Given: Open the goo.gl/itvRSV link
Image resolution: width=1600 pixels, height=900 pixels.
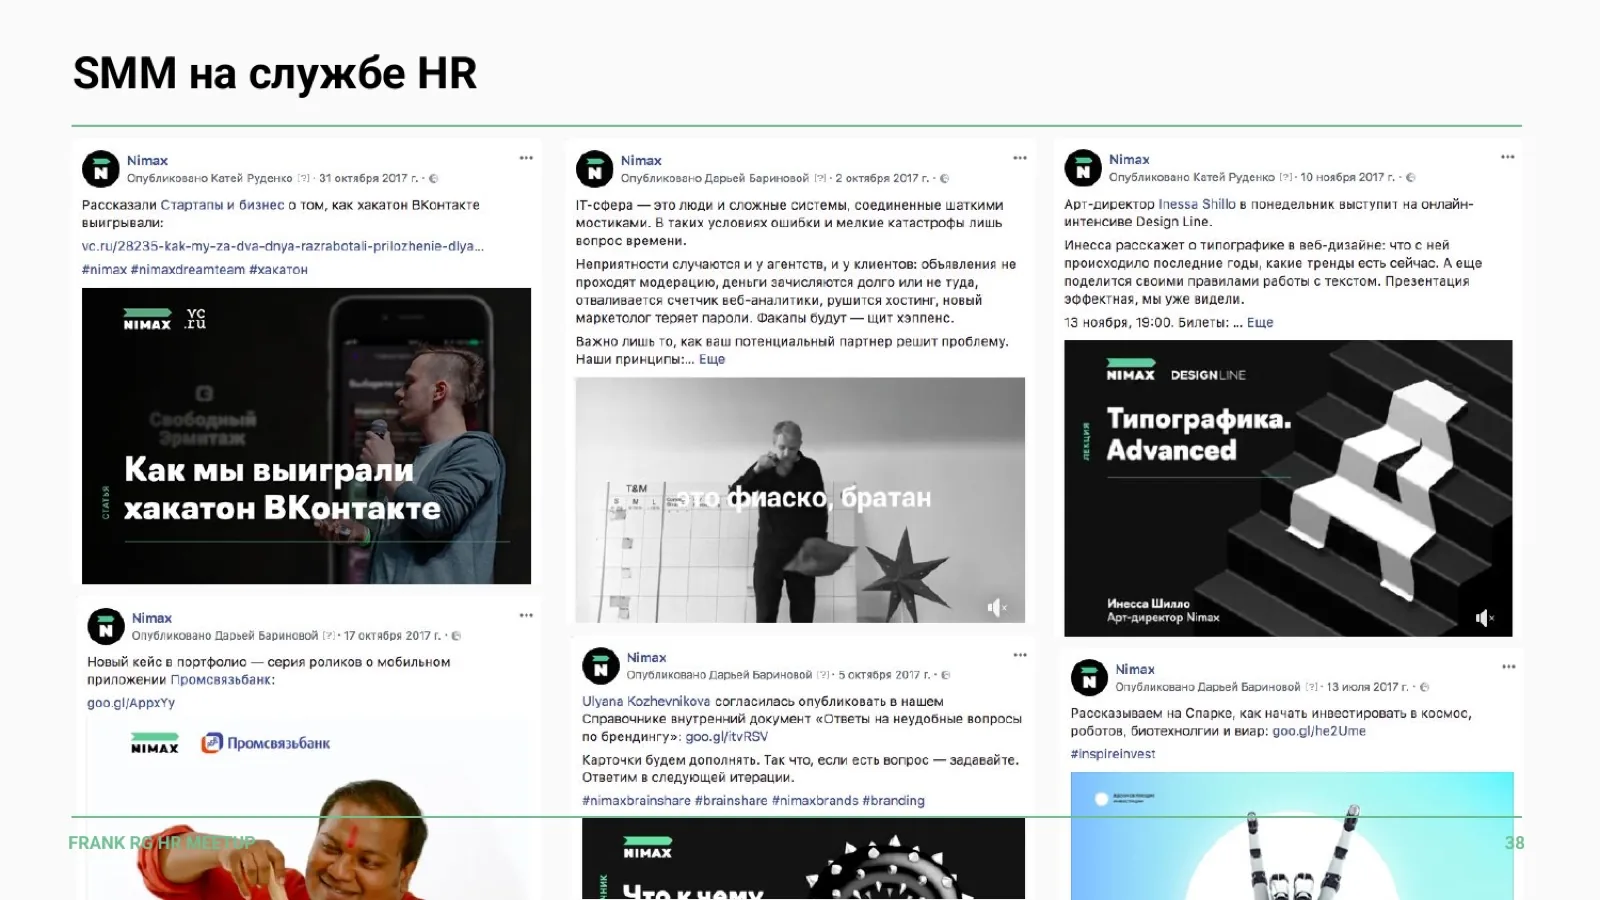Looking at the screenshot, I should click(x=727, y=737).
